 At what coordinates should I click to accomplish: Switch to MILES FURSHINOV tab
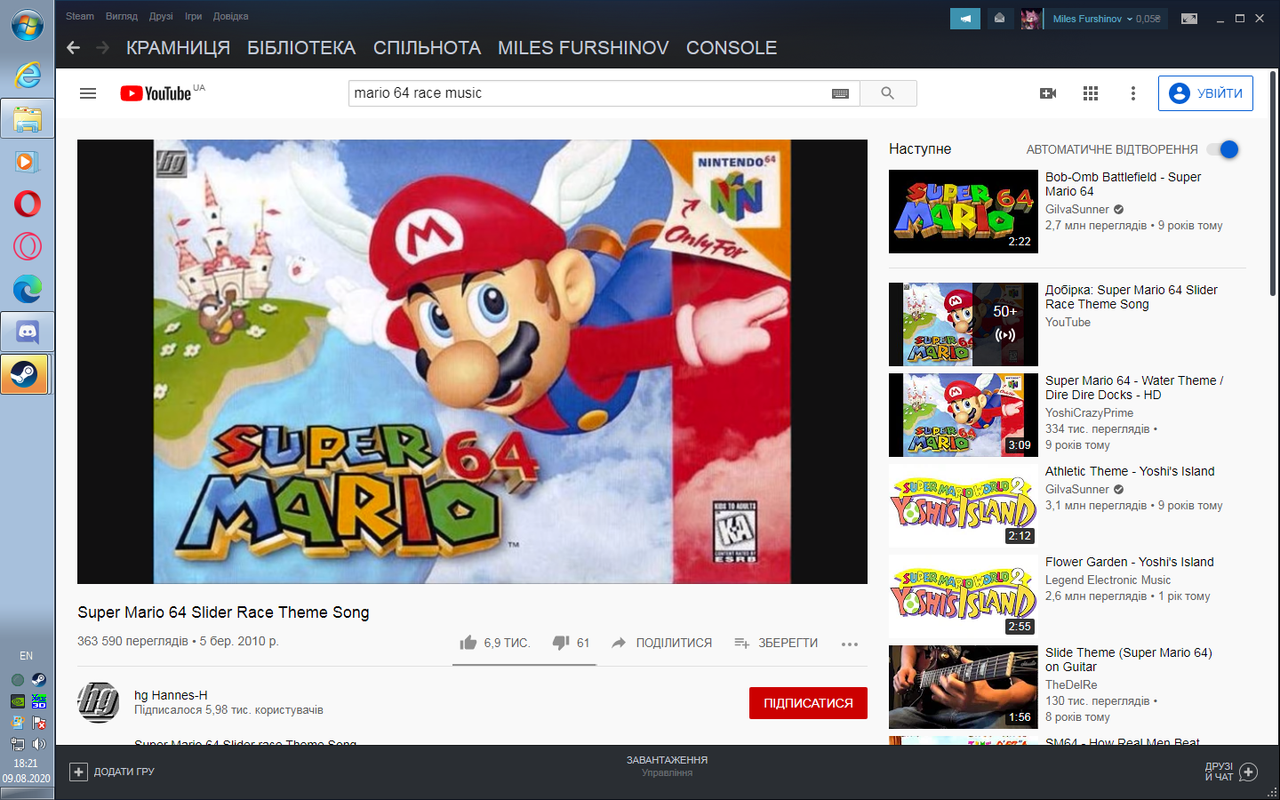[x=583, y=47]
